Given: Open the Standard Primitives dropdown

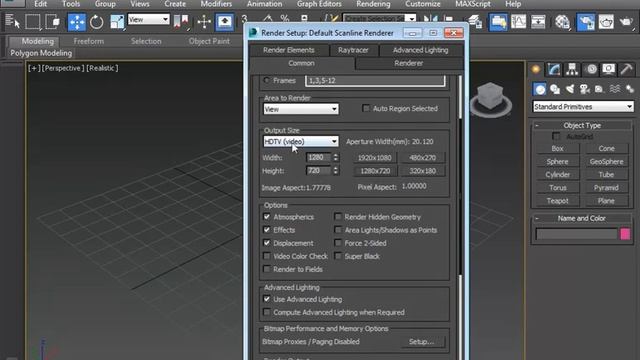Looking at the screenshot, I should tap(583, 107).
